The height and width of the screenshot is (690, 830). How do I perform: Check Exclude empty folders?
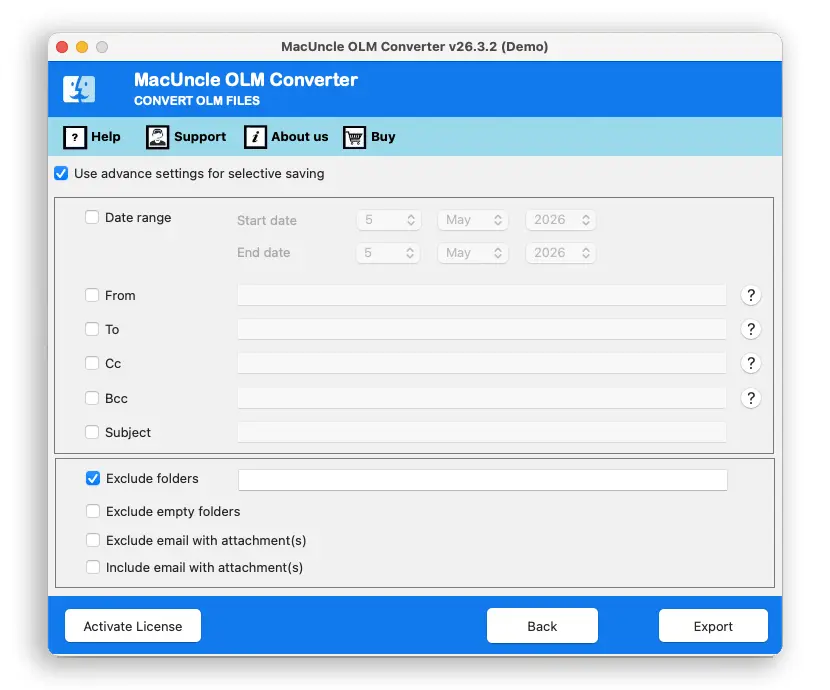tap(93, 511)
